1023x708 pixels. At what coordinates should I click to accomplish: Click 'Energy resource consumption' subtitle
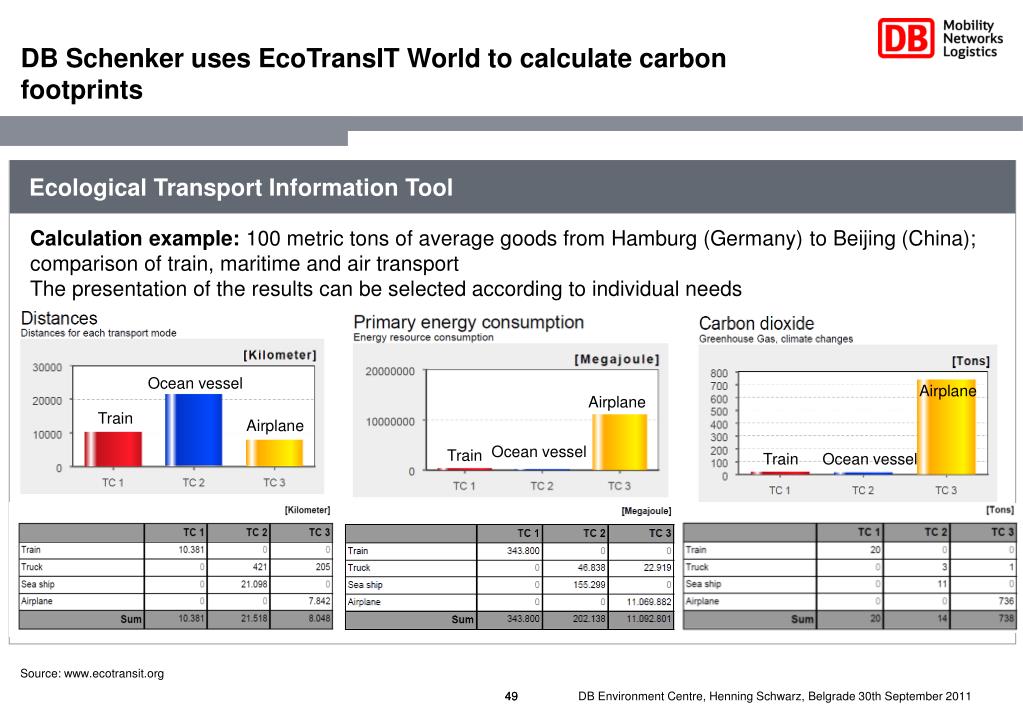(423, 337)
